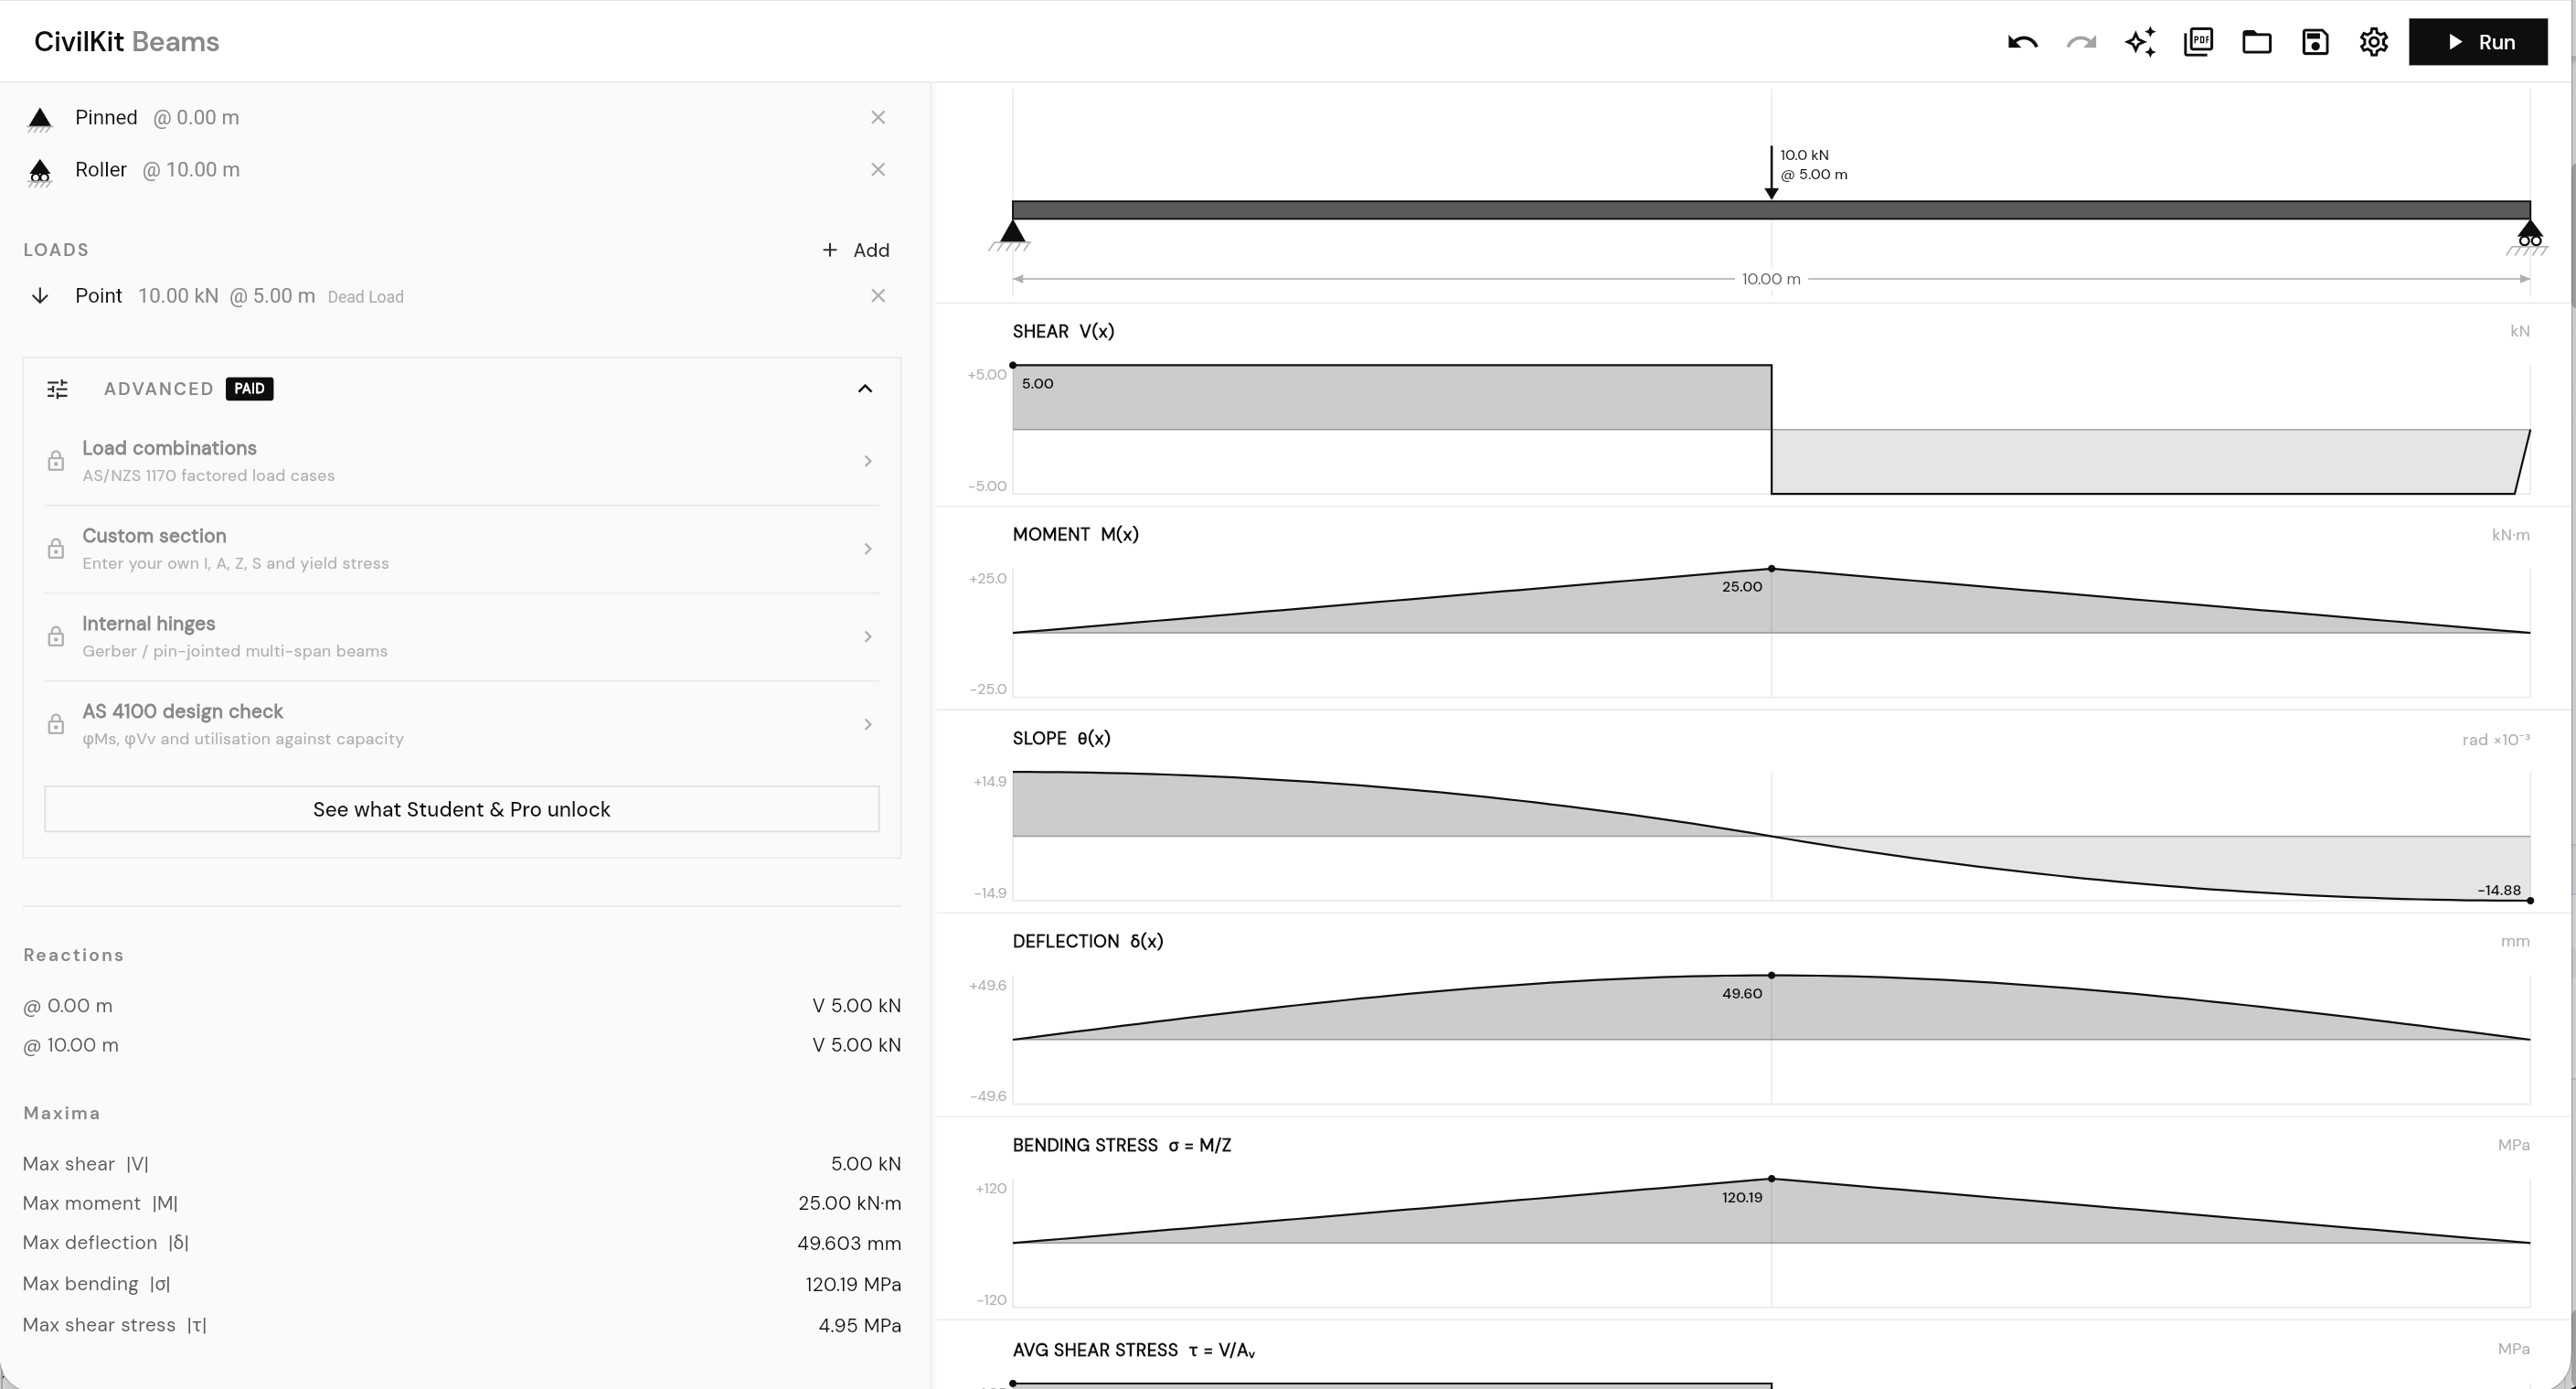
Task: Click the SLOPE θ(x) chart title
Action: tap(1061, 738)
